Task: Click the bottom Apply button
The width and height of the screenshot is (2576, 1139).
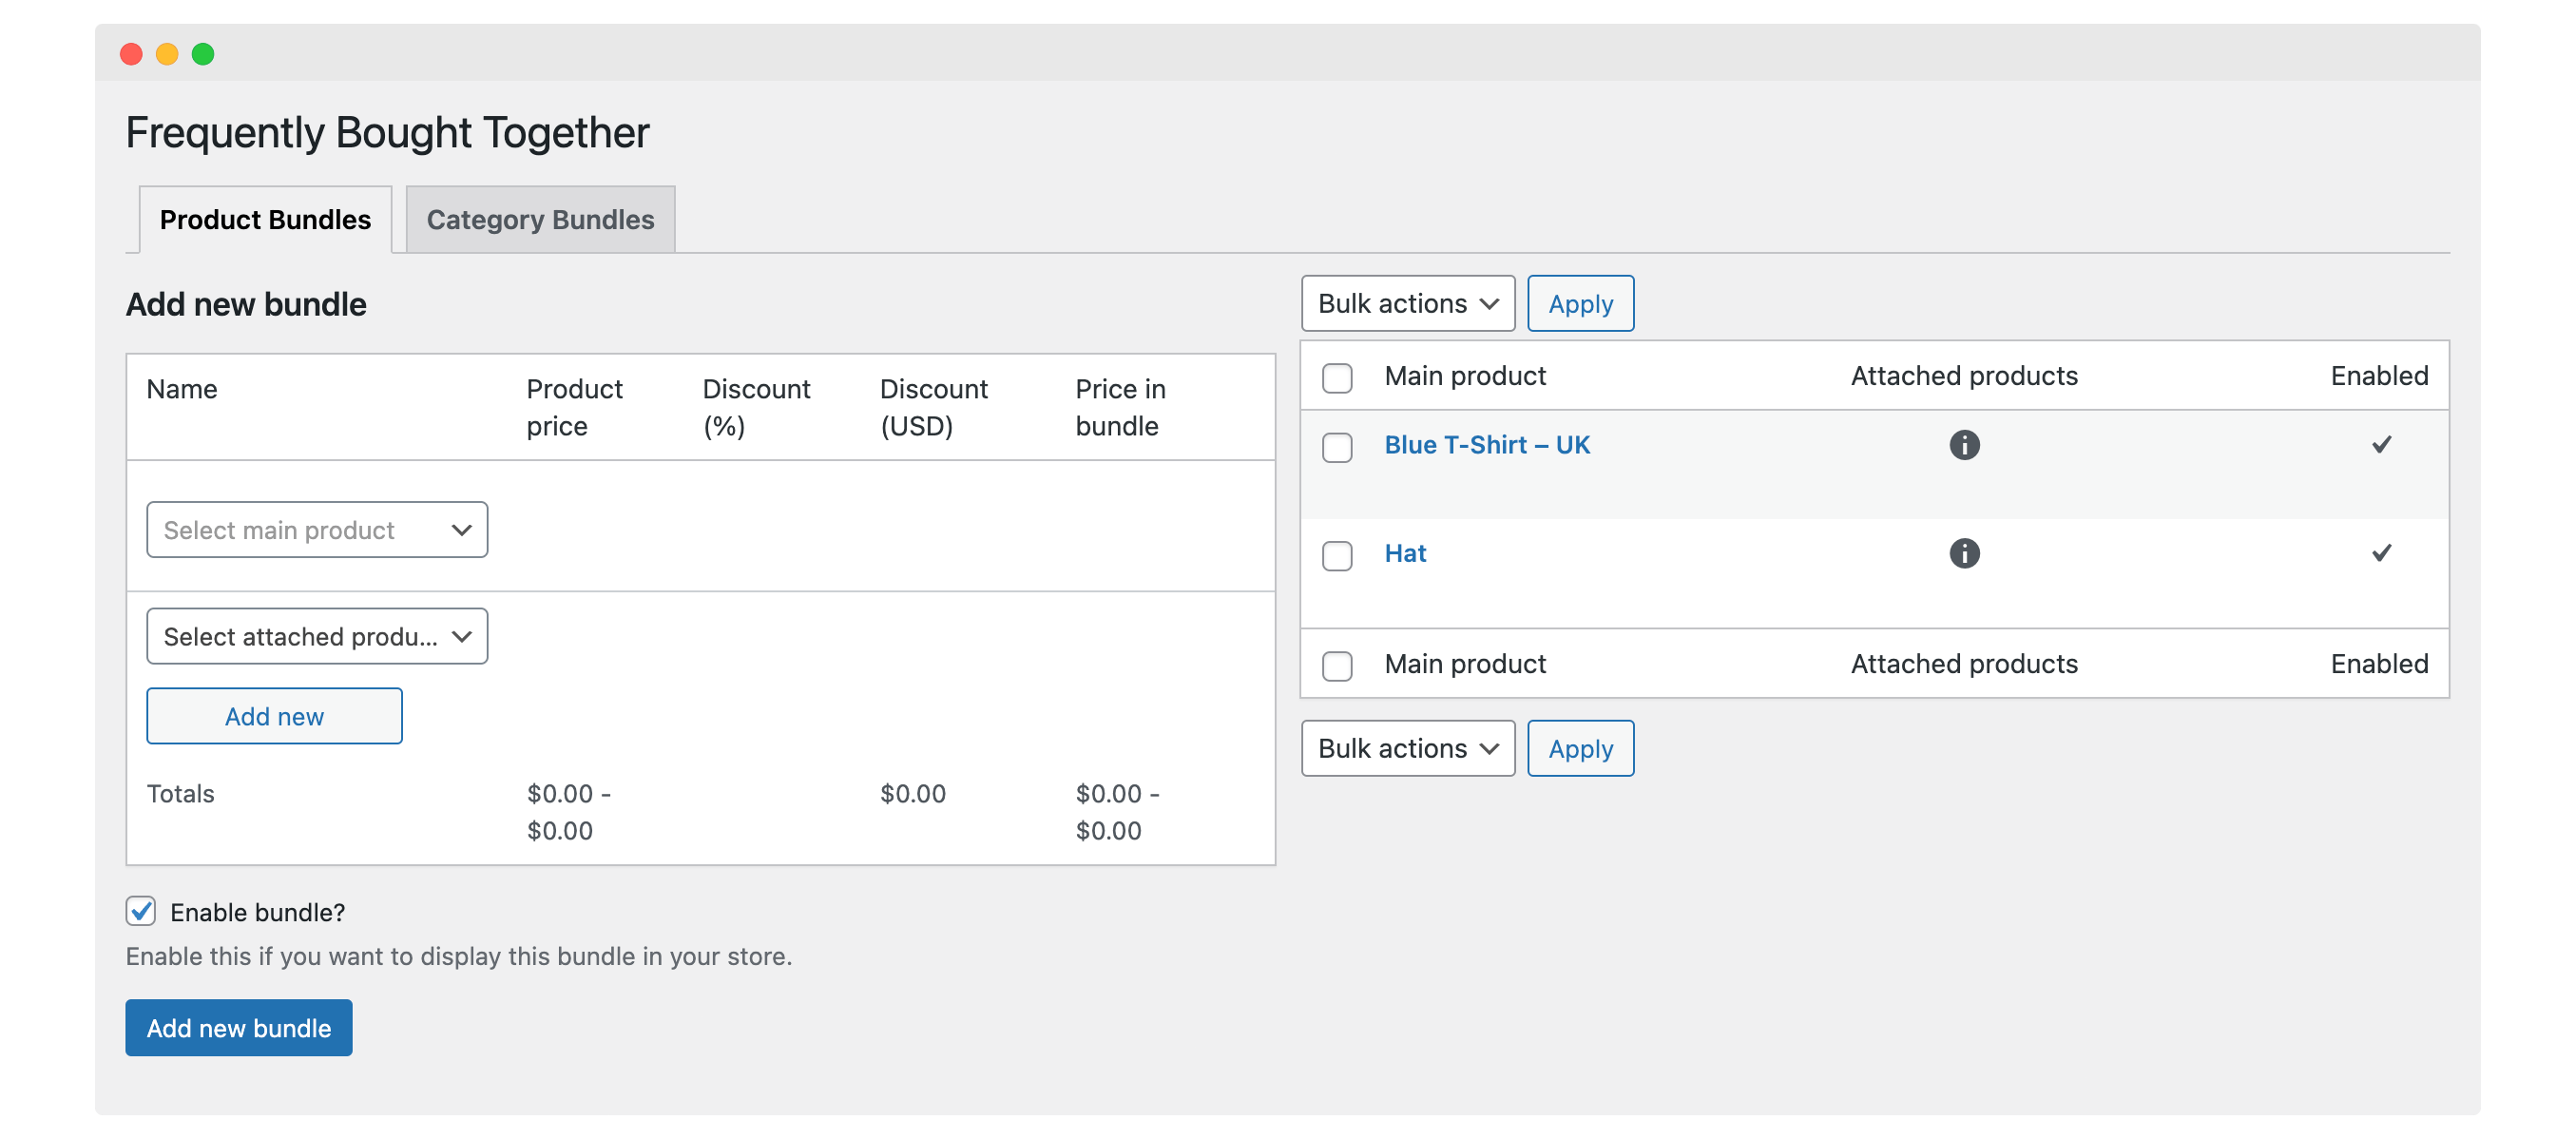Action: click(x=1580, y=748)
